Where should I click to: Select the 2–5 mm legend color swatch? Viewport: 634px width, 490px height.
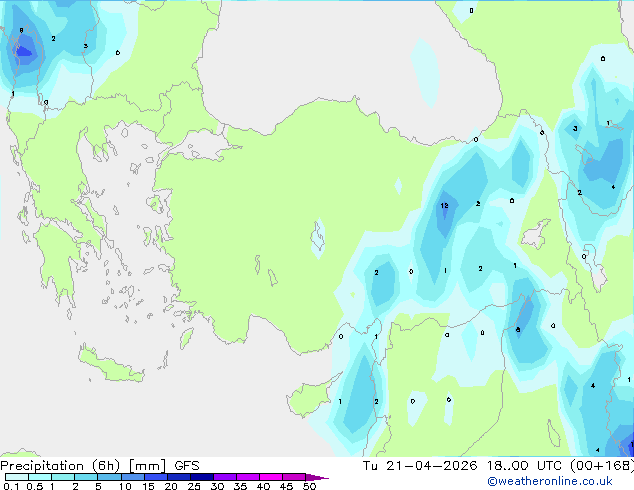(x=86, y=477)
